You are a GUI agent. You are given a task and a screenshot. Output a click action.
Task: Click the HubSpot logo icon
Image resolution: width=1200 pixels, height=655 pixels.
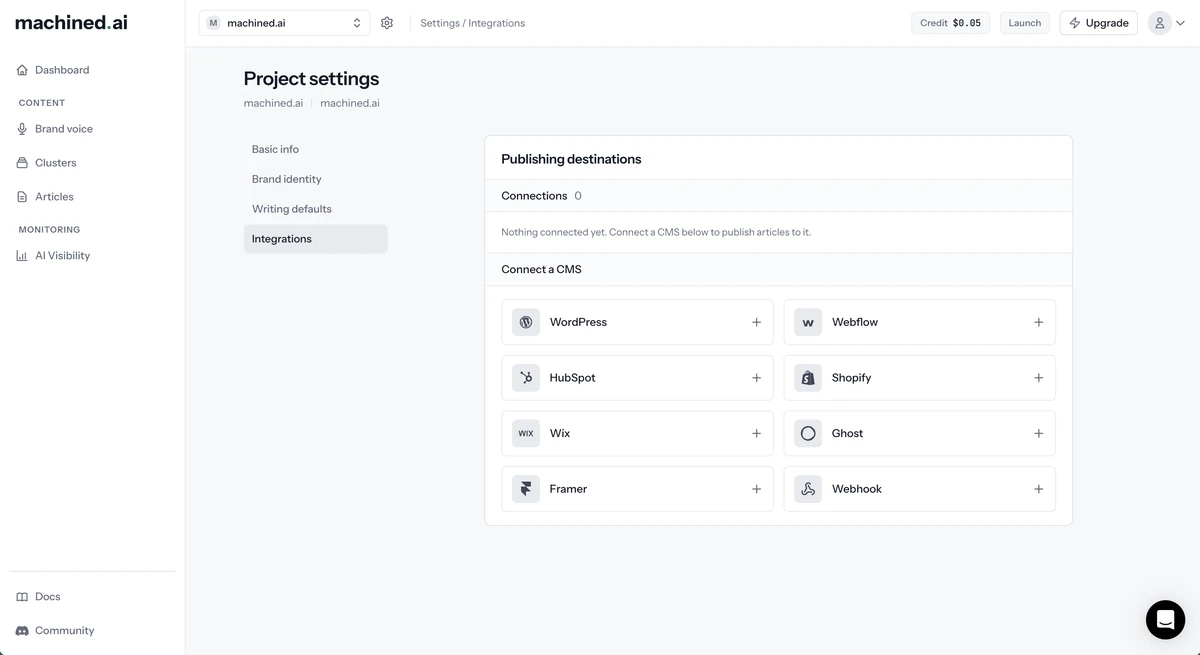526,378
